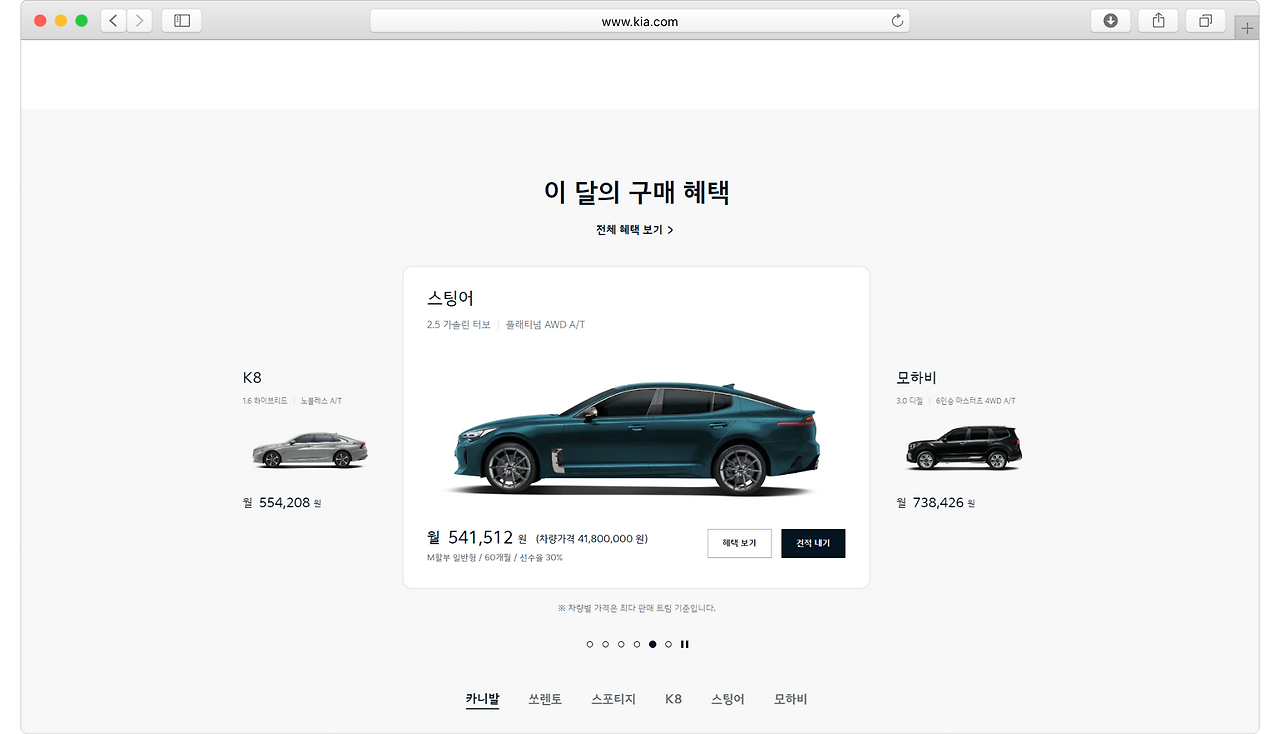1280x734 pixels.
Task: Click the 2.5 가솔린 터보 engine text
Action: 458,325
